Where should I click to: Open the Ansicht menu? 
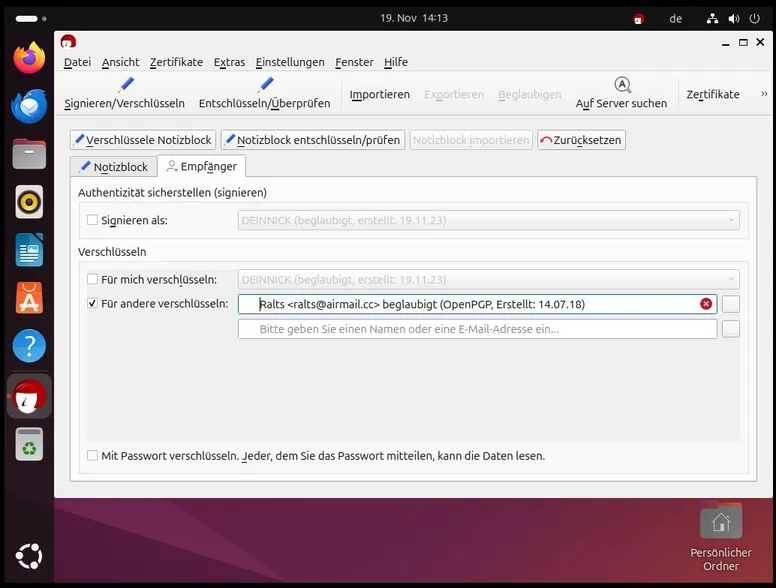[x=120, y=62]
